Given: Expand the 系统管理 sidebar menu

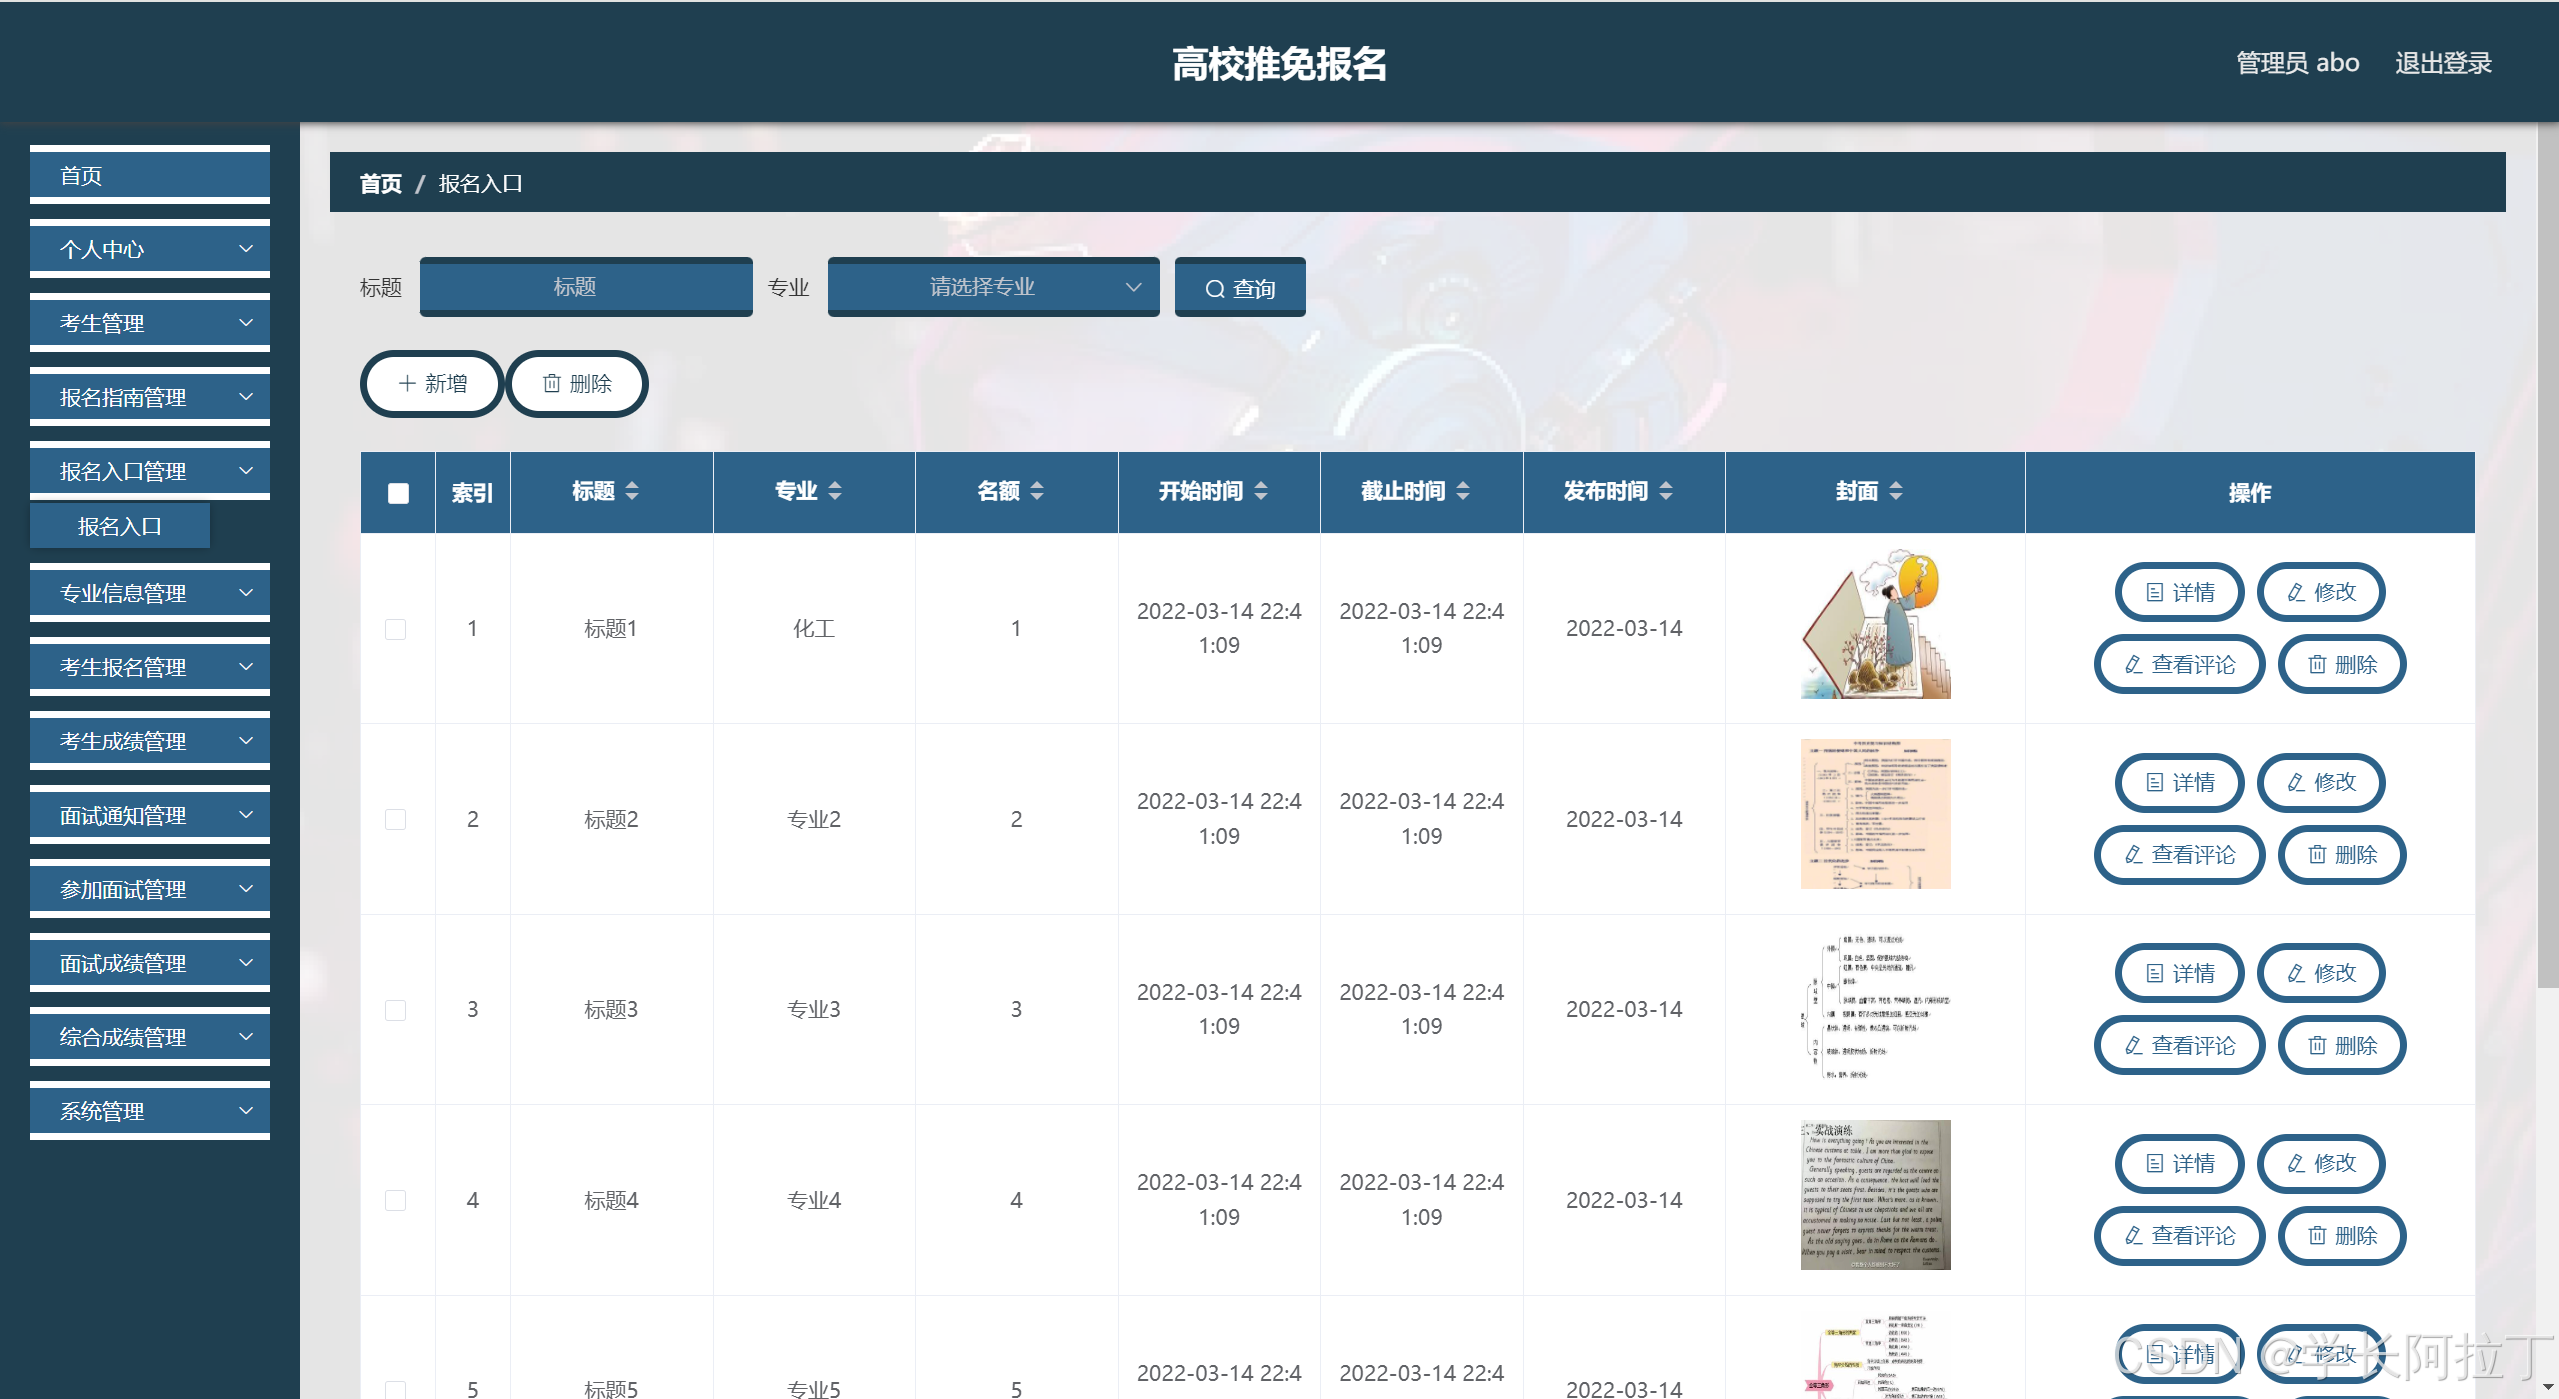Looking at the screenshot, I should pyautogui.click(x=150, y=1111).
